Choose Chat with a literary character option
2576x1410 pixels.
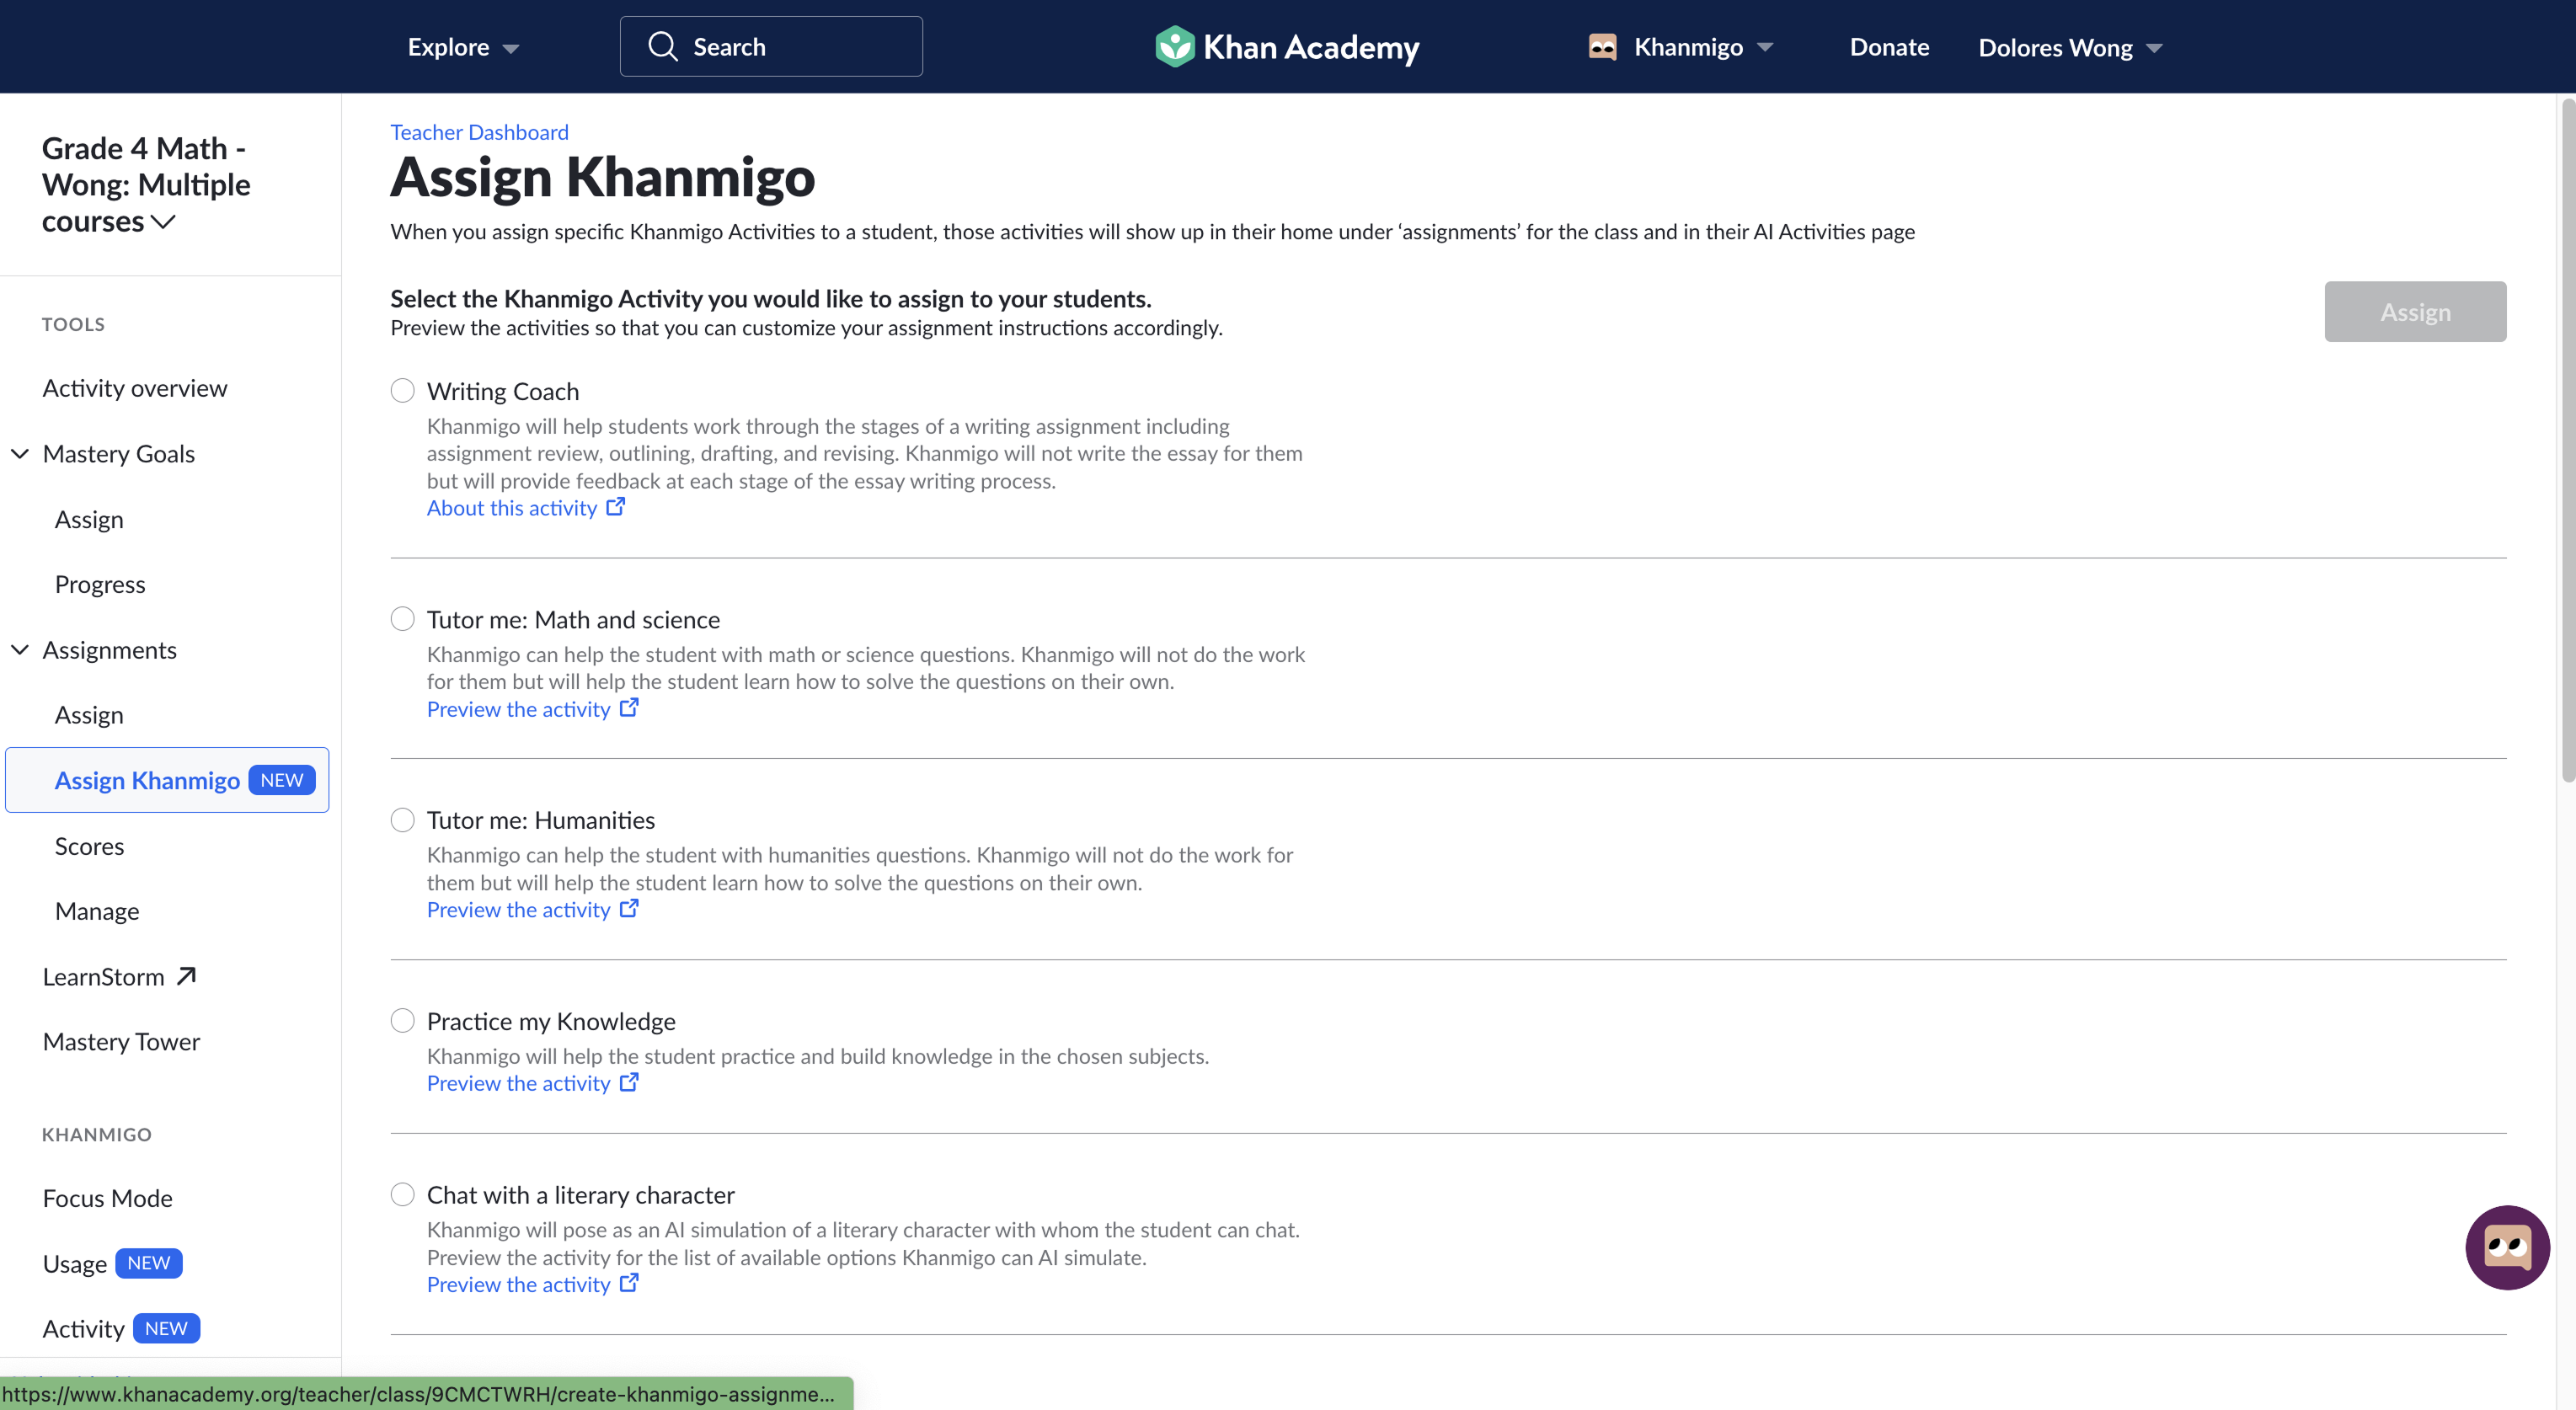402,1195
